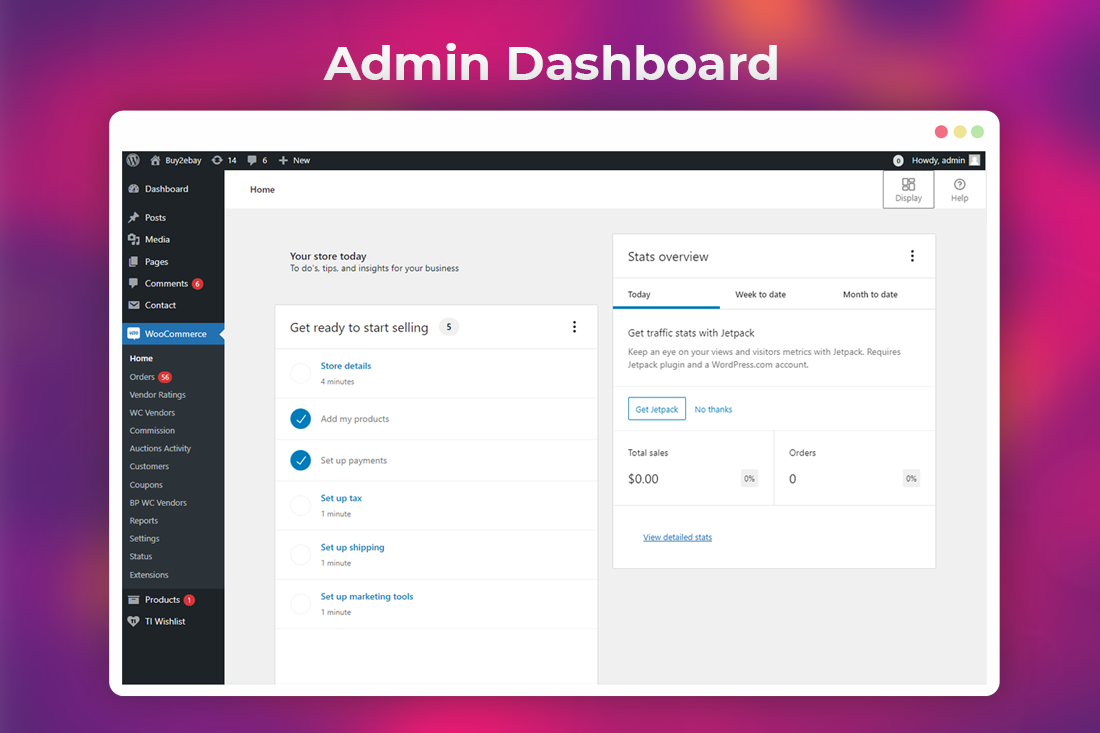
Task: Toggle the Store details task circle
Action: coord(300,373)
